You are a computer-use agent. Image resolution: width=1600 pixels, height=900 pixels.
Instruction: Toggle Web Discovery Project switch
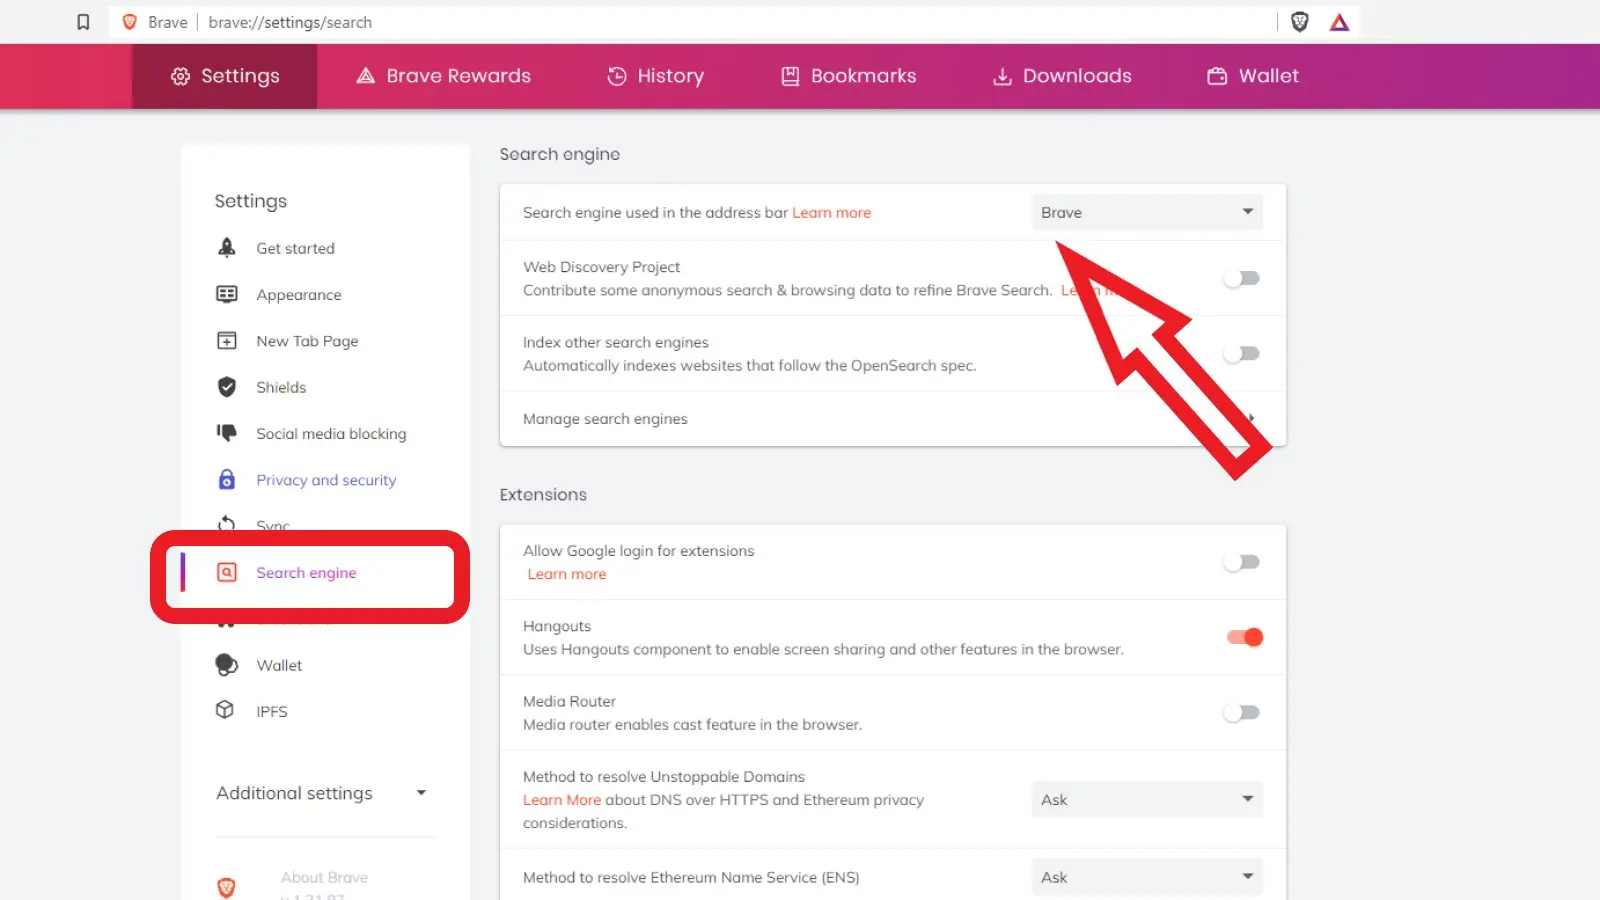tap(1242, 278)
